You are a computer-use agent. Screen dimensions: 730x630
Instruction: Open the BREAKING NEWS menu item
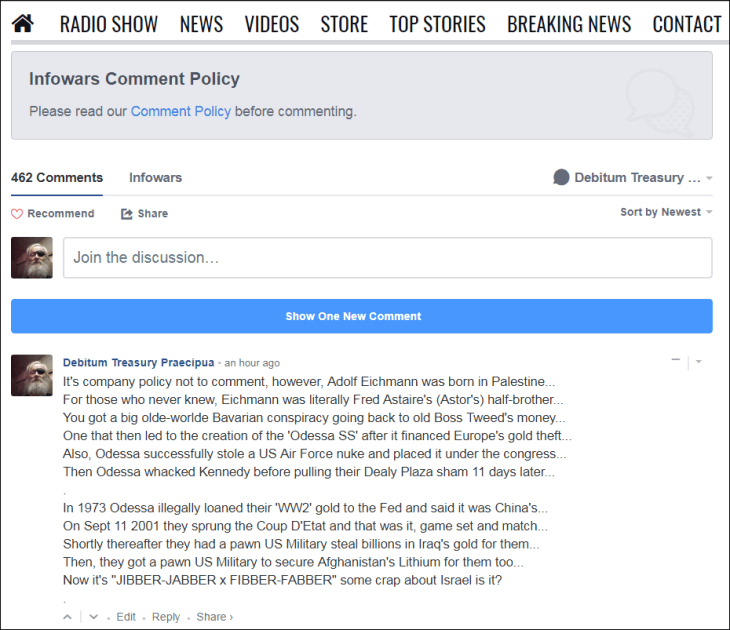pyautogui.click(x=569, y=24)
